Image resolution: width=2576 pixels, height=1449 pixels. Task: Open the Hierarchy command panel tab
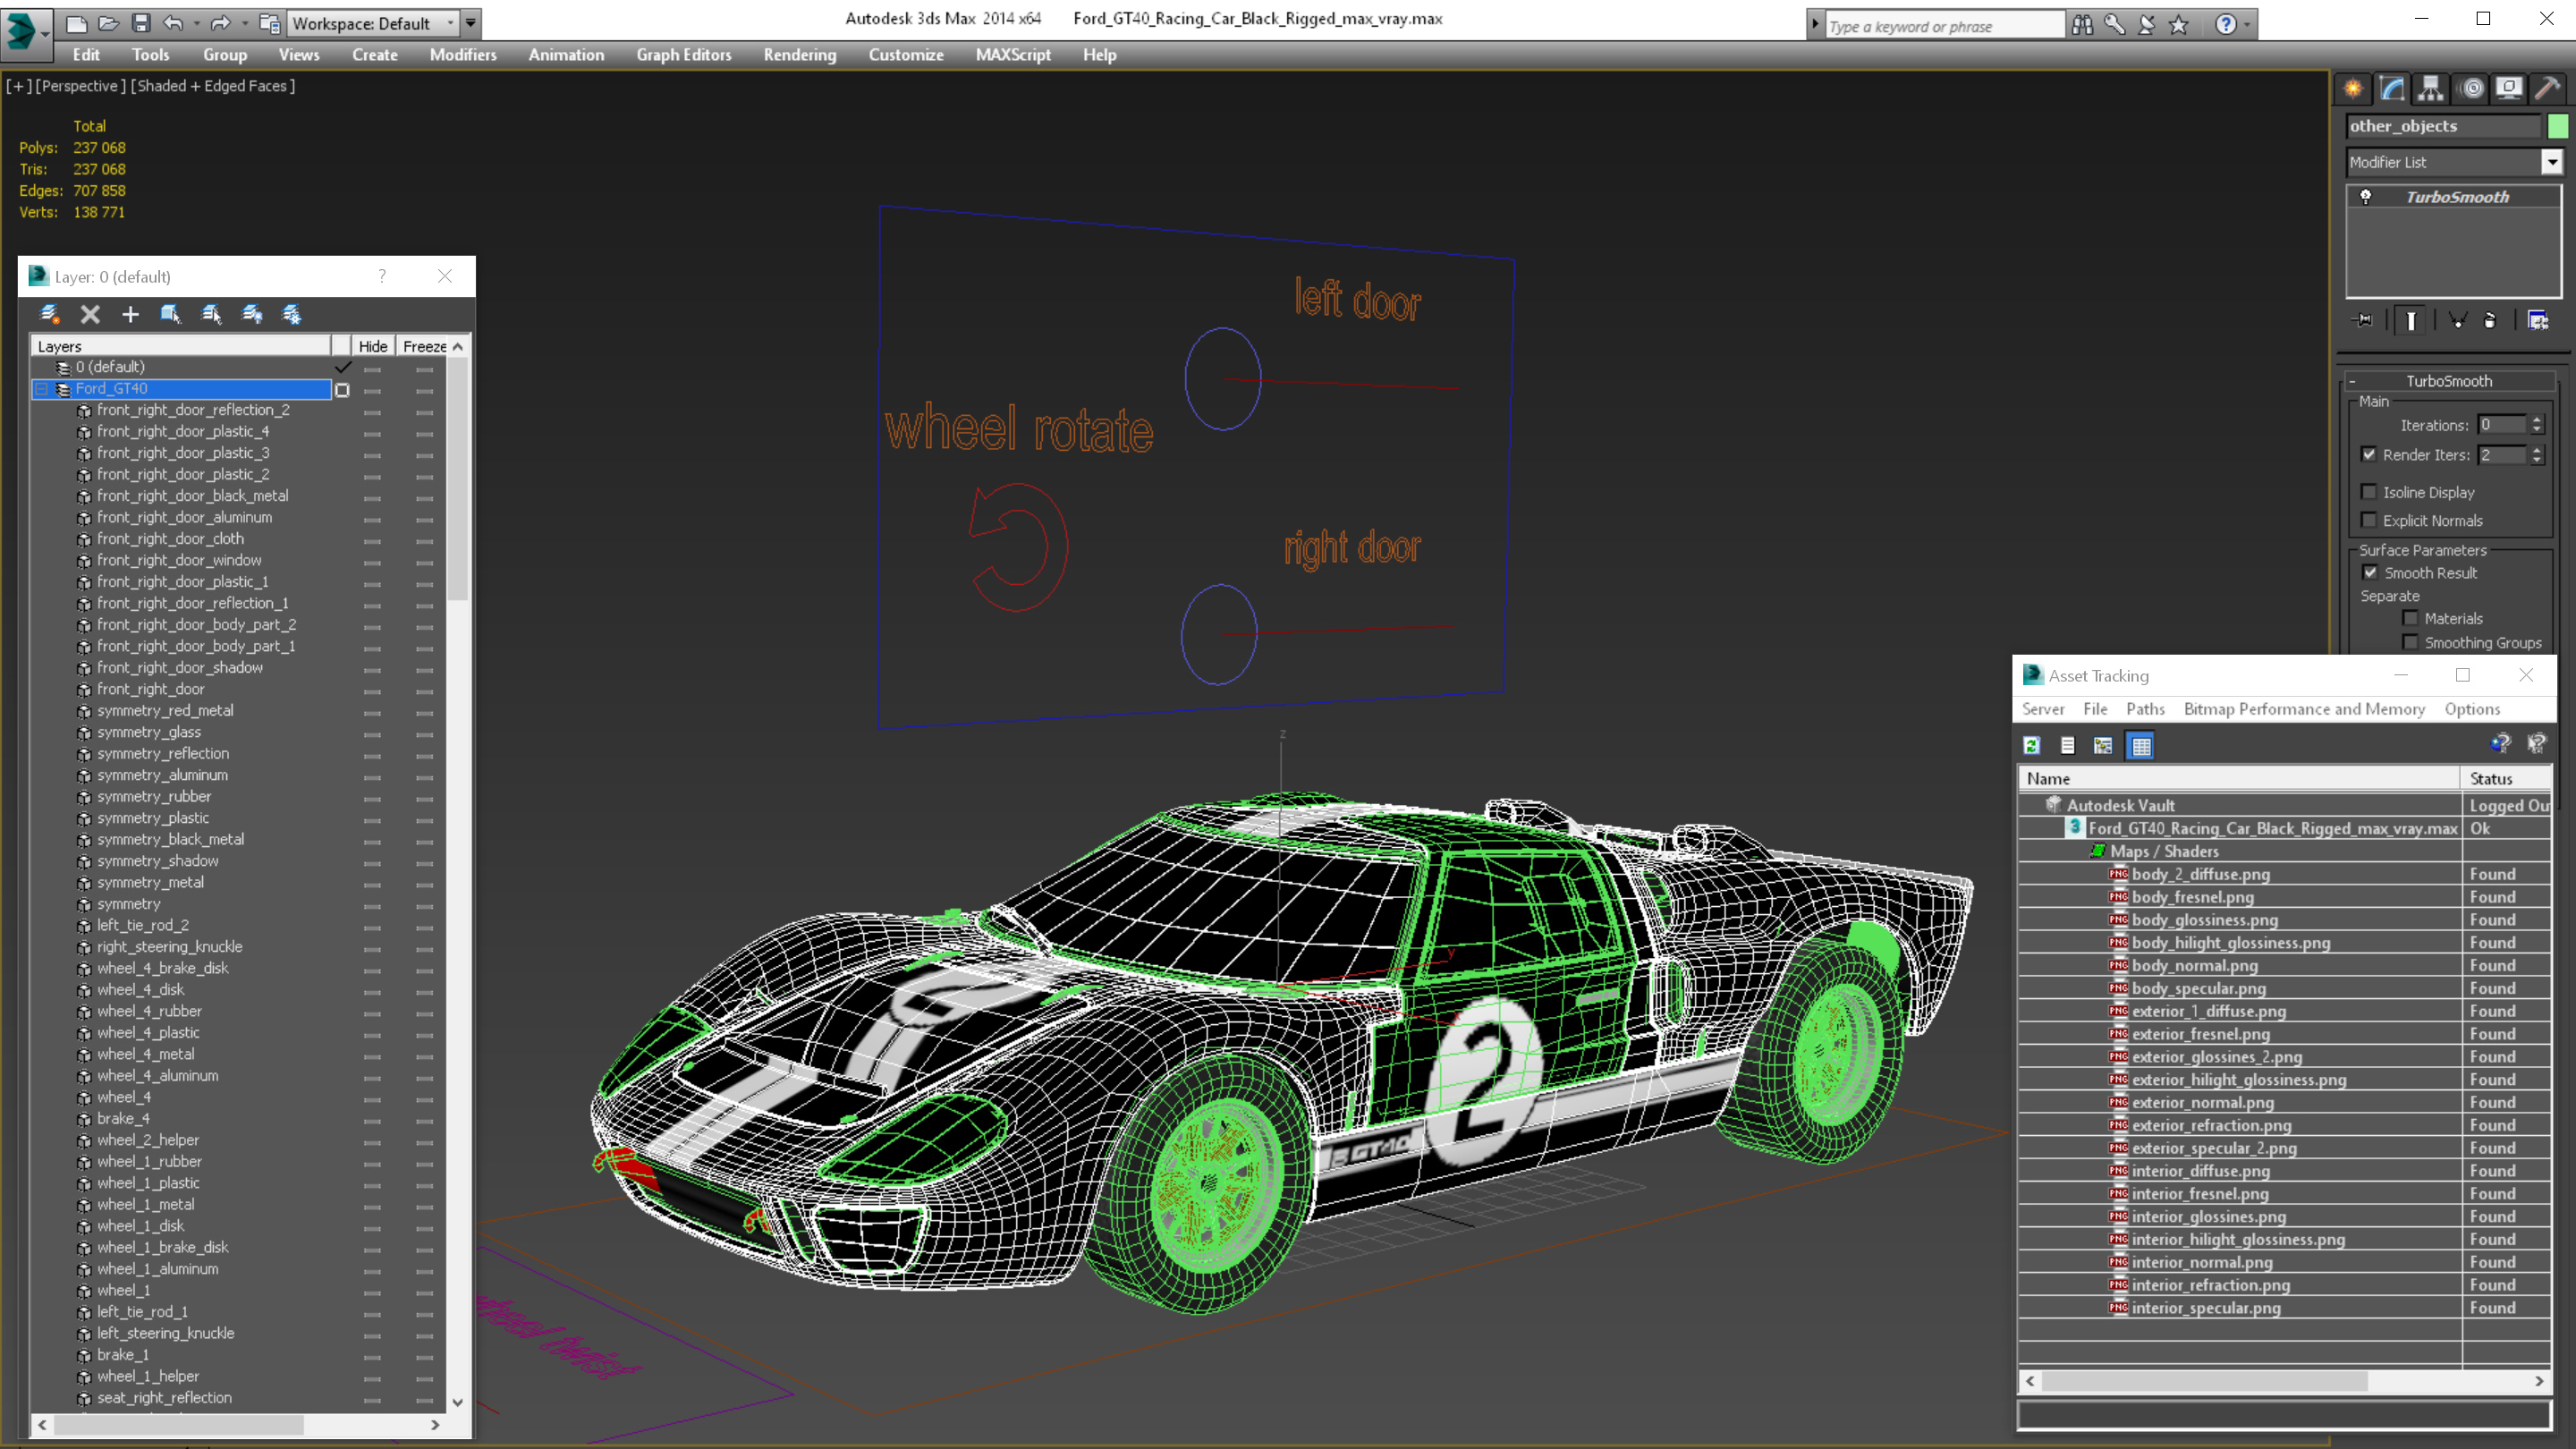pyautogui.click(x=2430, y=89)
